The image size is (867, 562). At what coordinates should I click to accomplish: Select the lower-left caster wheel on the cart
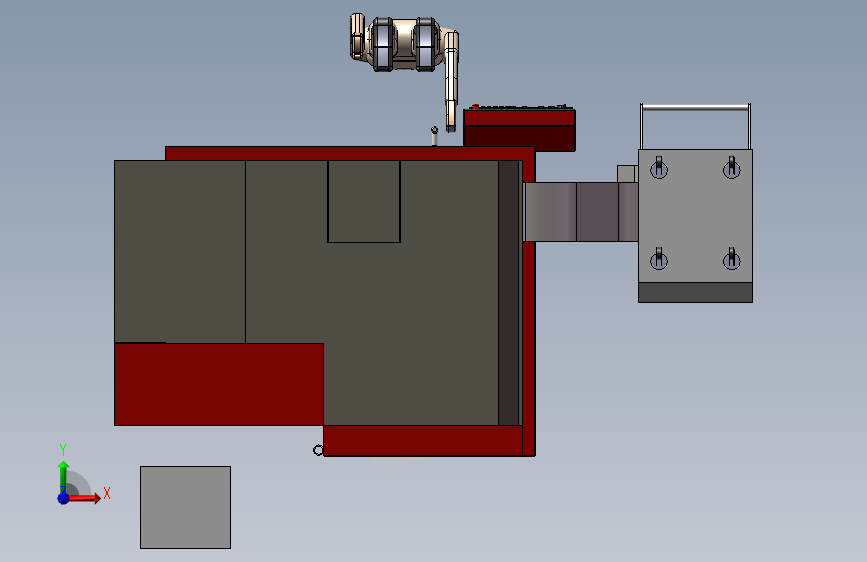659,259
